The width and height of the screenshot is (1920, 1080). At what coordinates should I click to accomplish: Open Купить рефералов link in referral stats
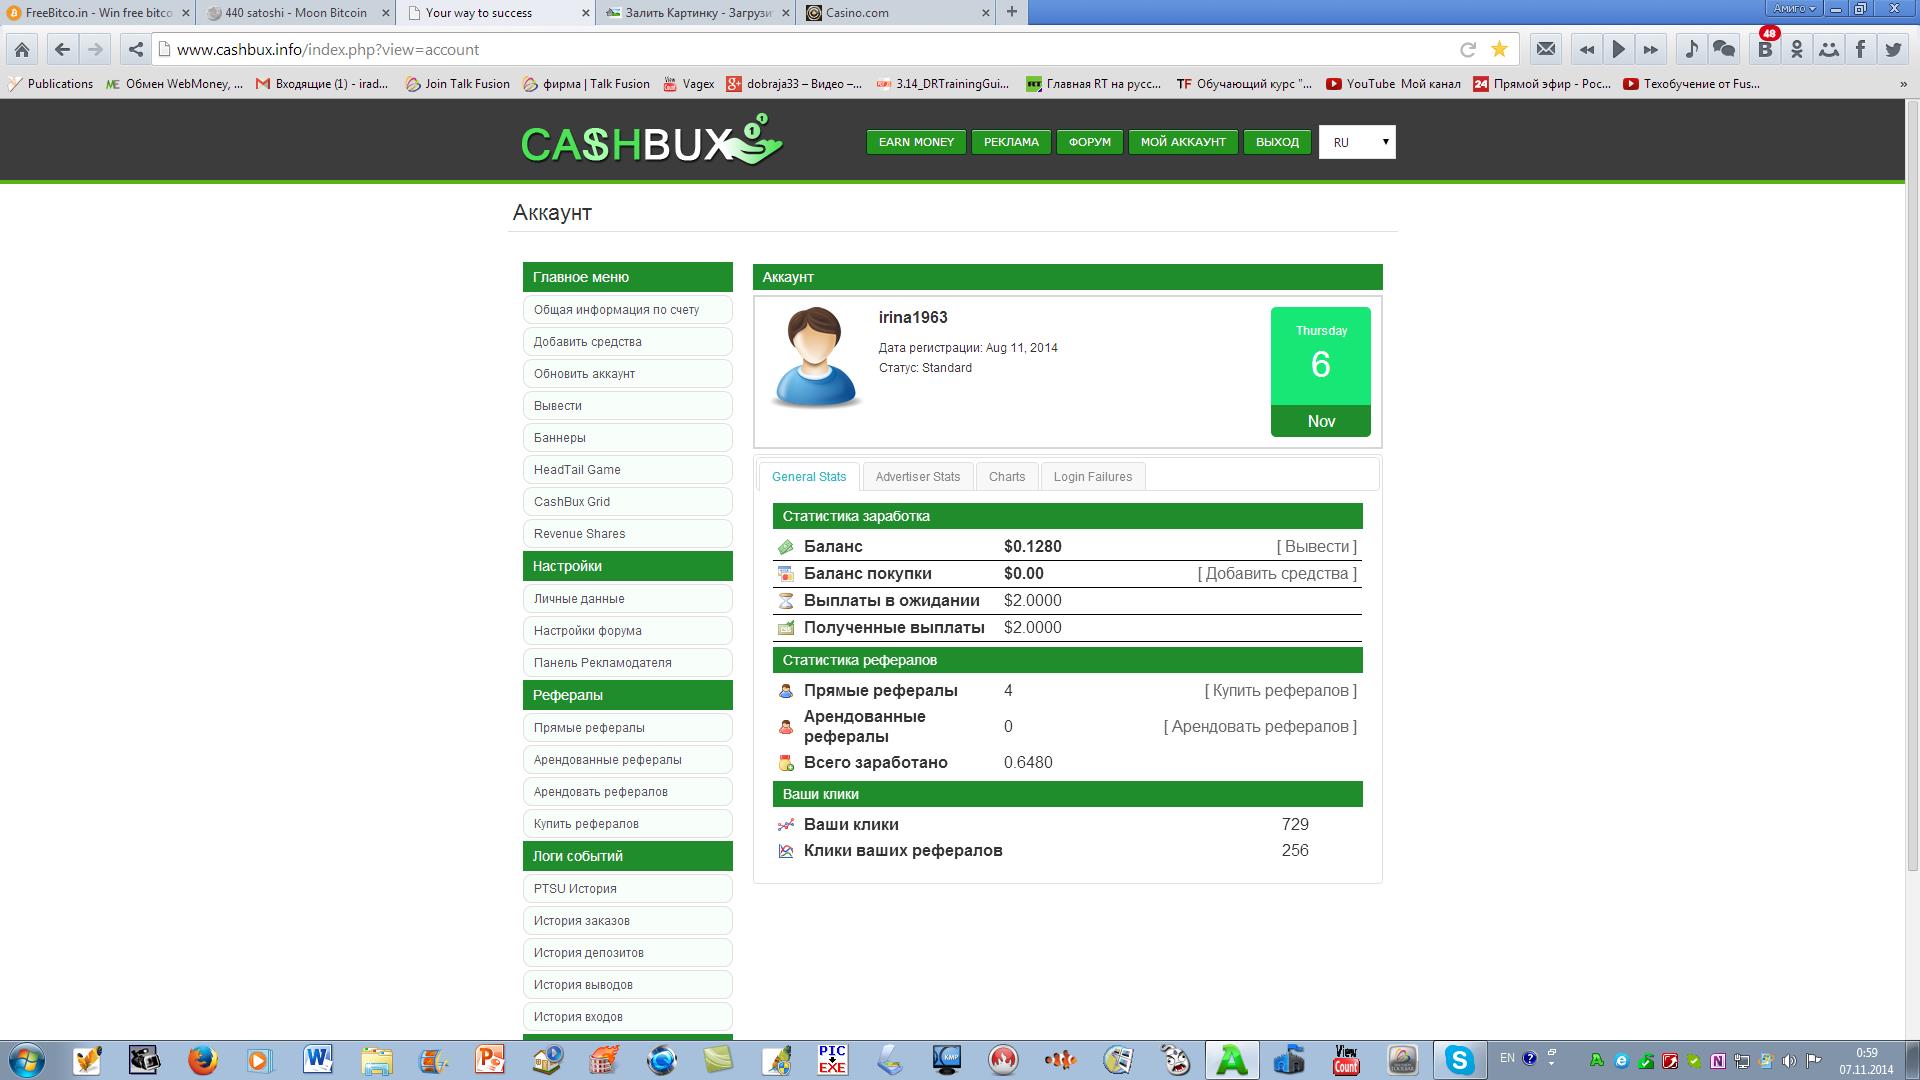1280,691
